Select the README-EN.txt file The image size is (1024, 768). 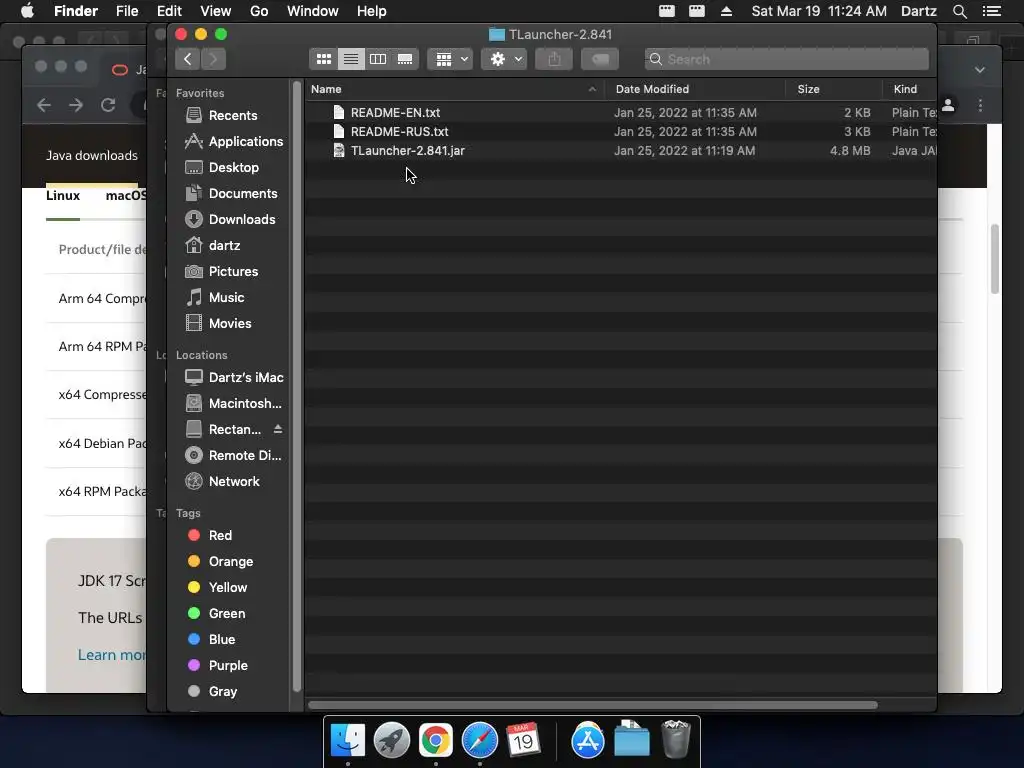point(621,112)
